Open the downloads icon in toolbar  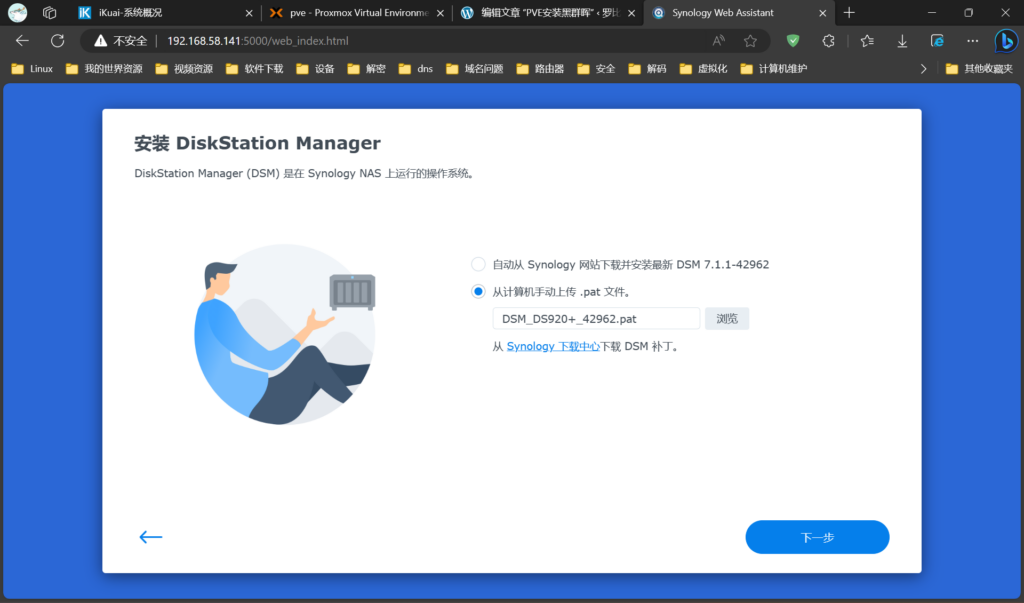pos(902,41)
